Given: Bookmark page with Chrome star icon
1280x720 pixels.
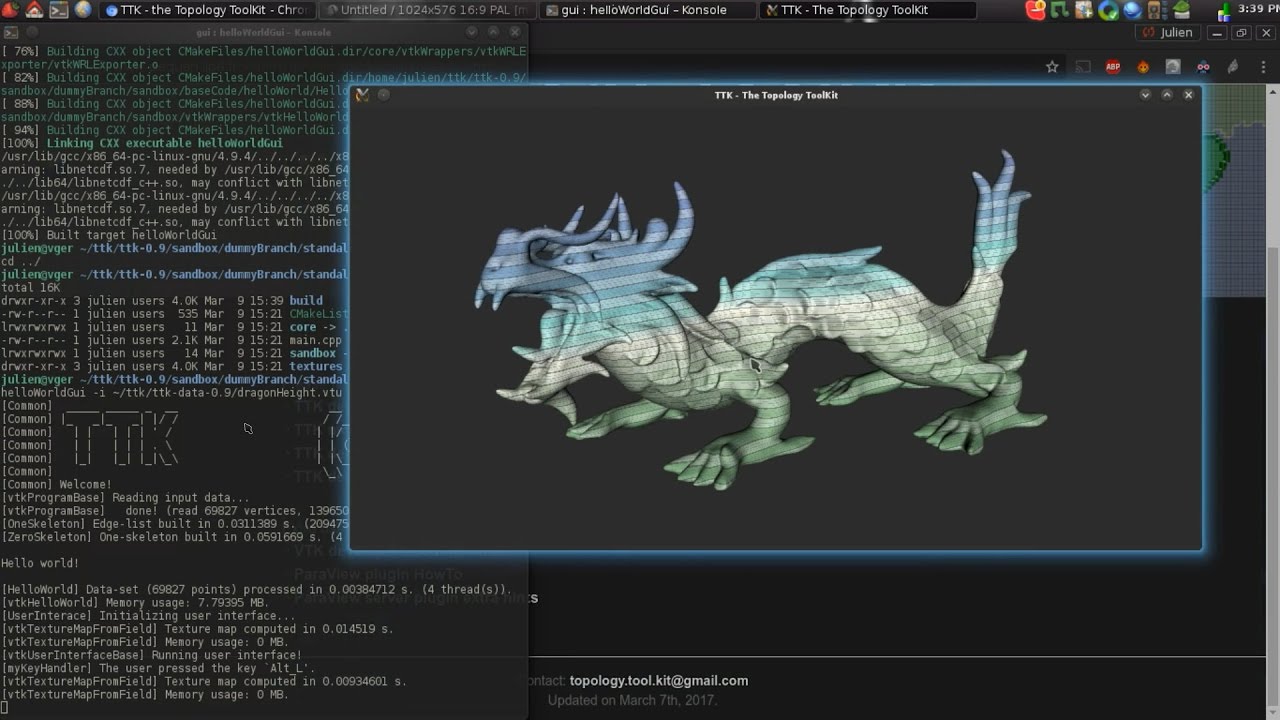Looking at the screenshot, I should 1052,67.
